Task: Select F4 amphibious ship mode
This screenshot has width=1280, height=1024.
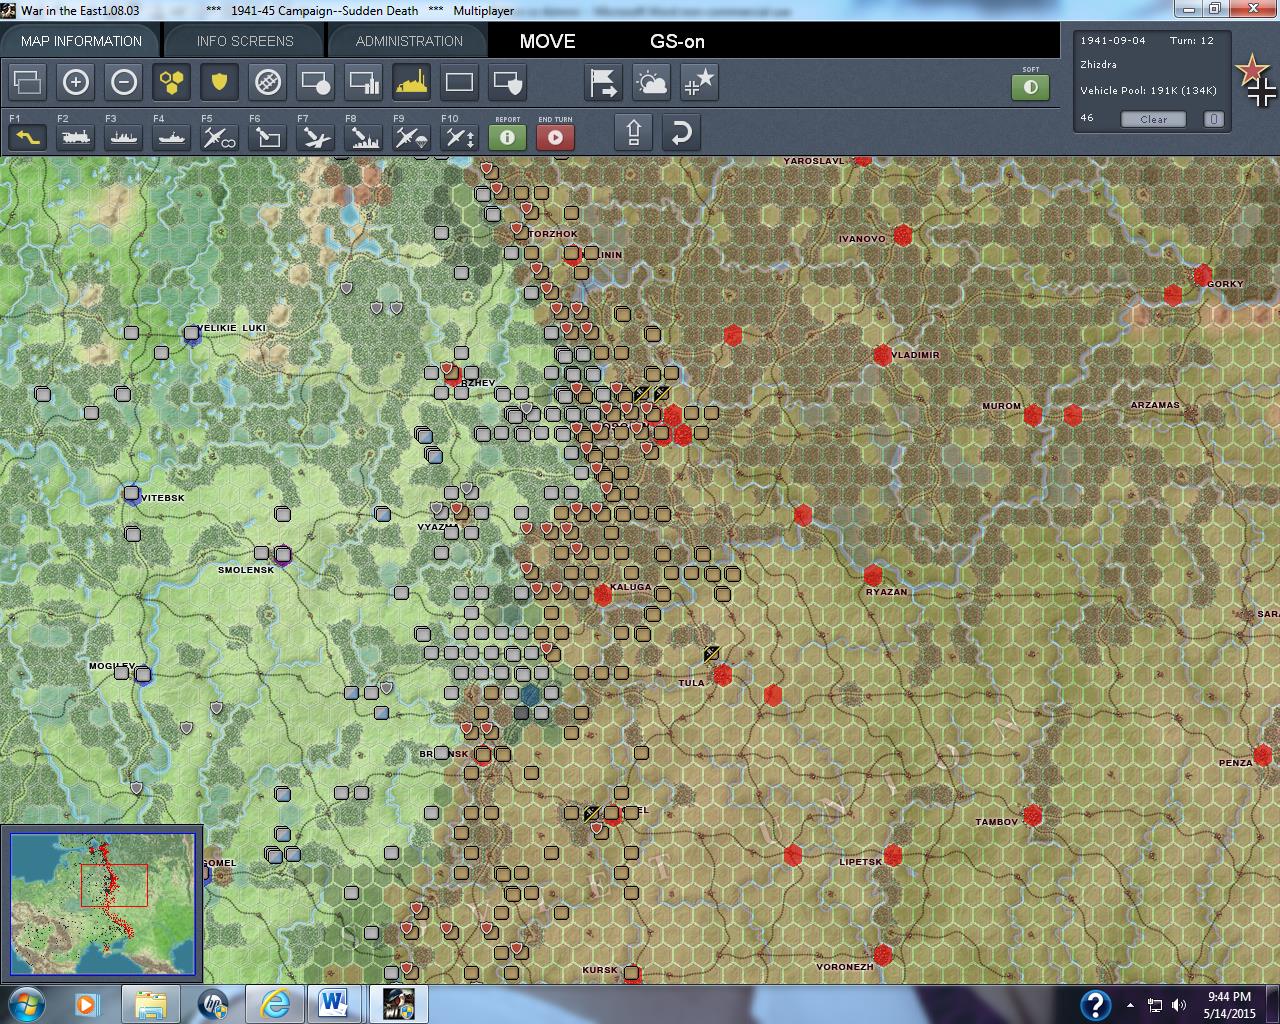Action: point(172,135)
